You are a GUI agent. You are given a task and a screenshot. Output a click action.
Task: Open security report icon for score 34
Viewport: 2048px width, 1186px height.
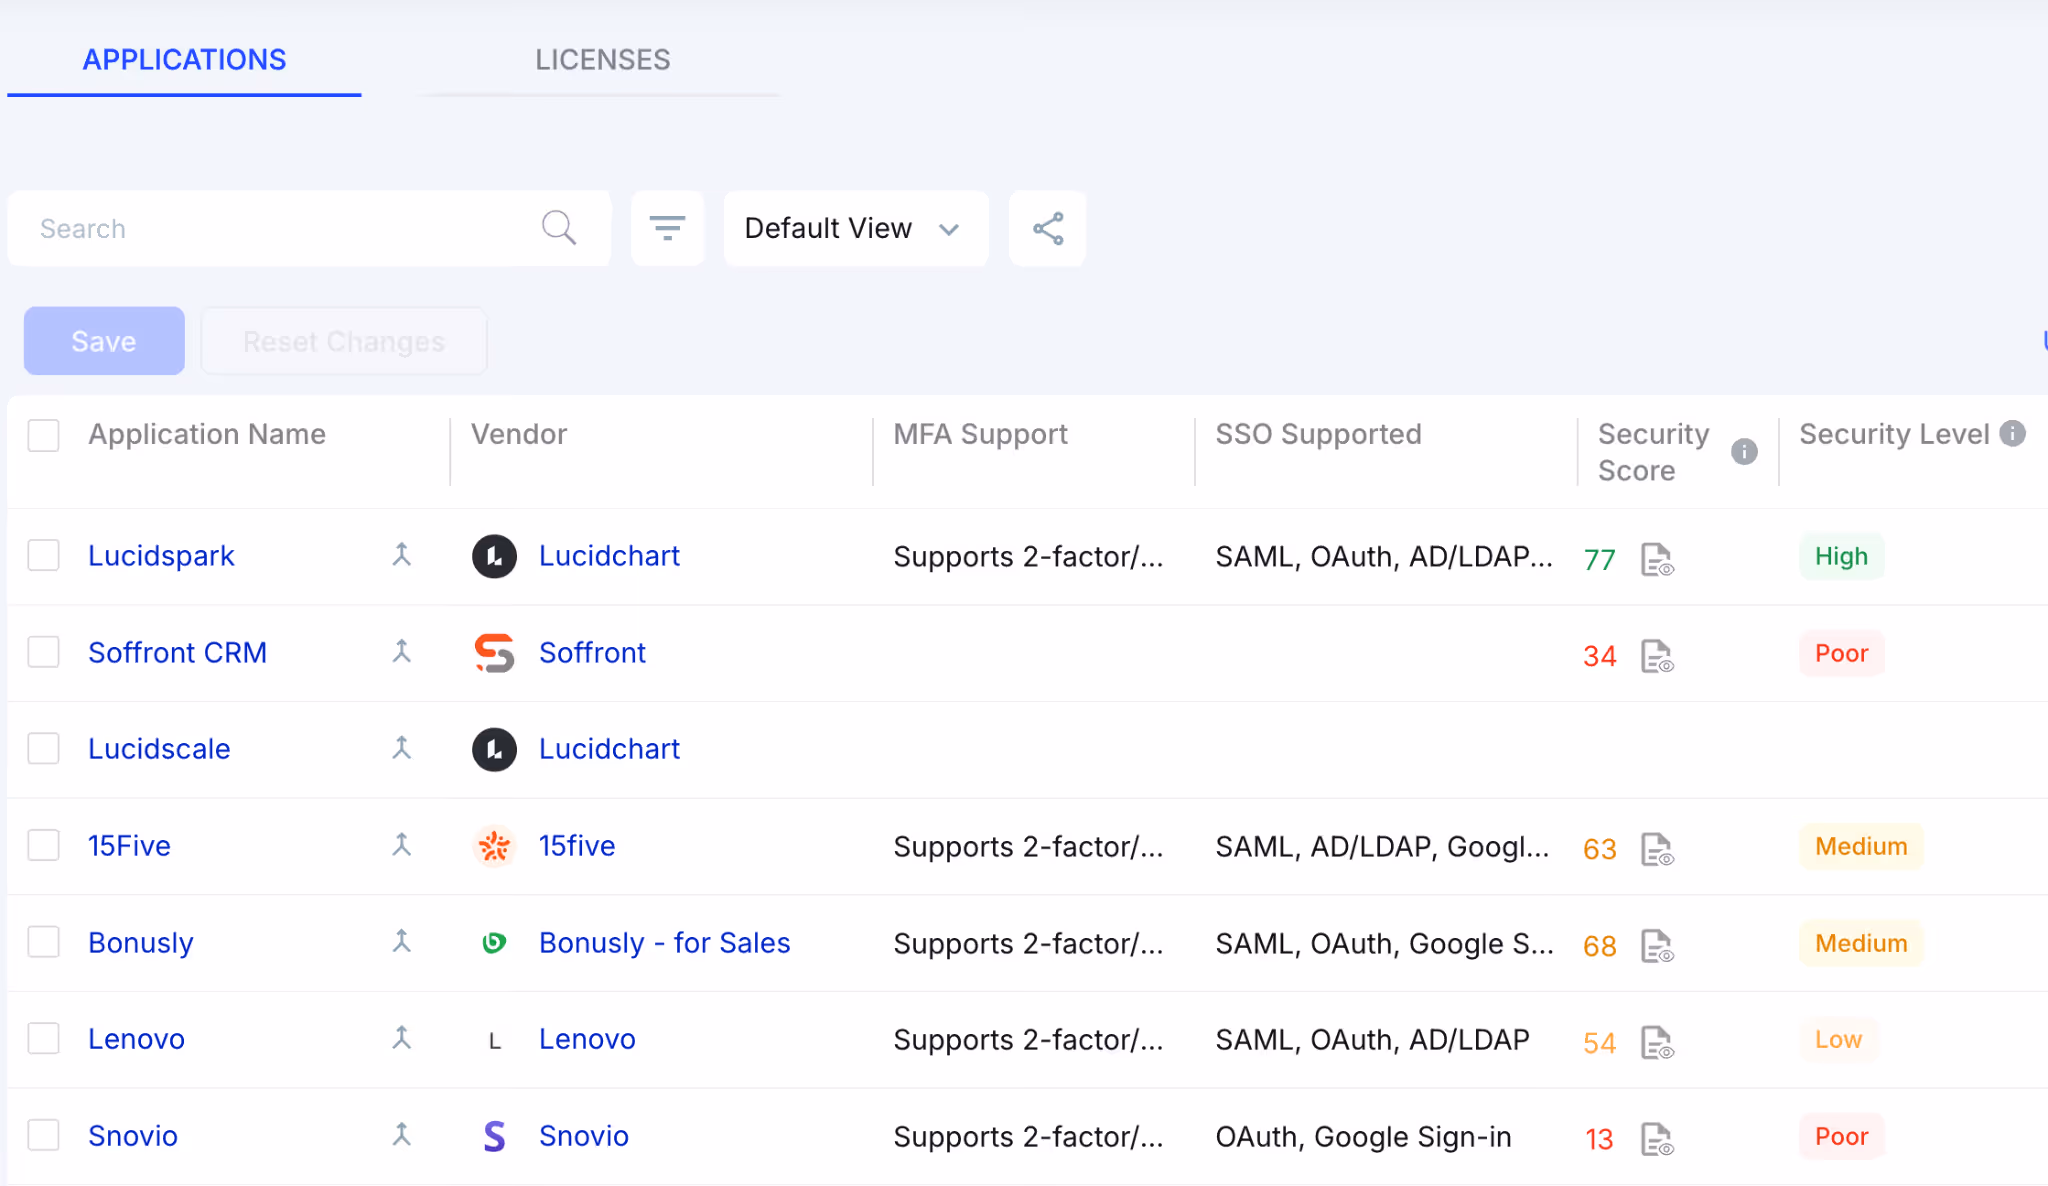[x=1657, y=656]
